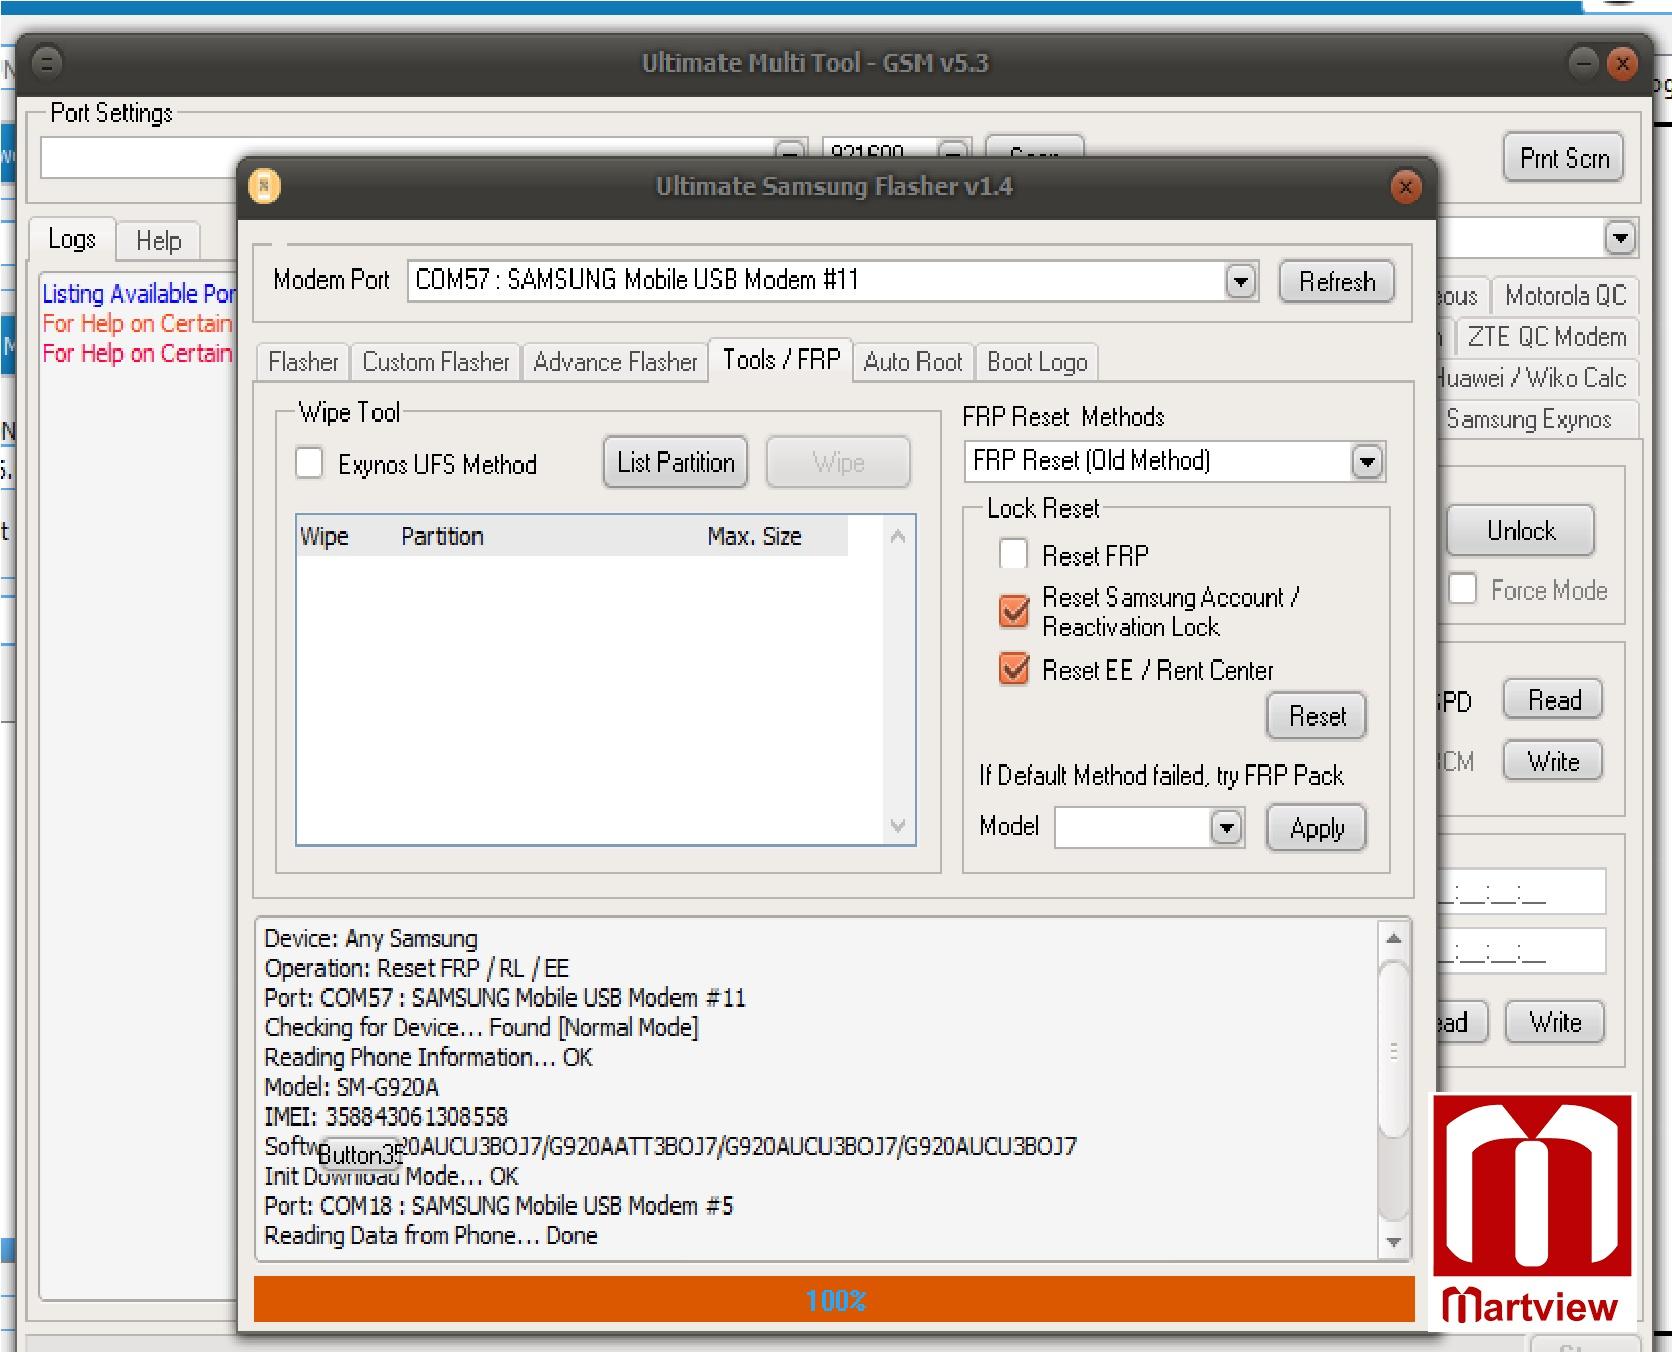Click 'Listing Available Por' log line
Screen dimensions: 1672x1352
138,294
